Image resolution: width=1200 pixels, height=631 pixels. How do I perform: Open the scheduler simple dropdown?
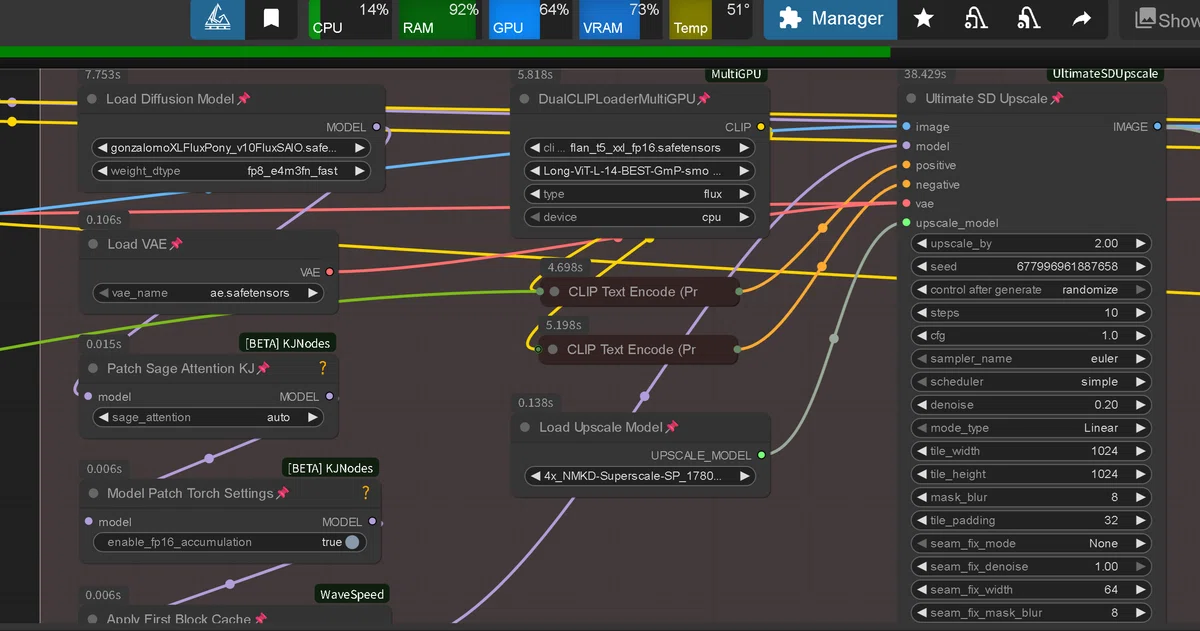point(1031,381)
